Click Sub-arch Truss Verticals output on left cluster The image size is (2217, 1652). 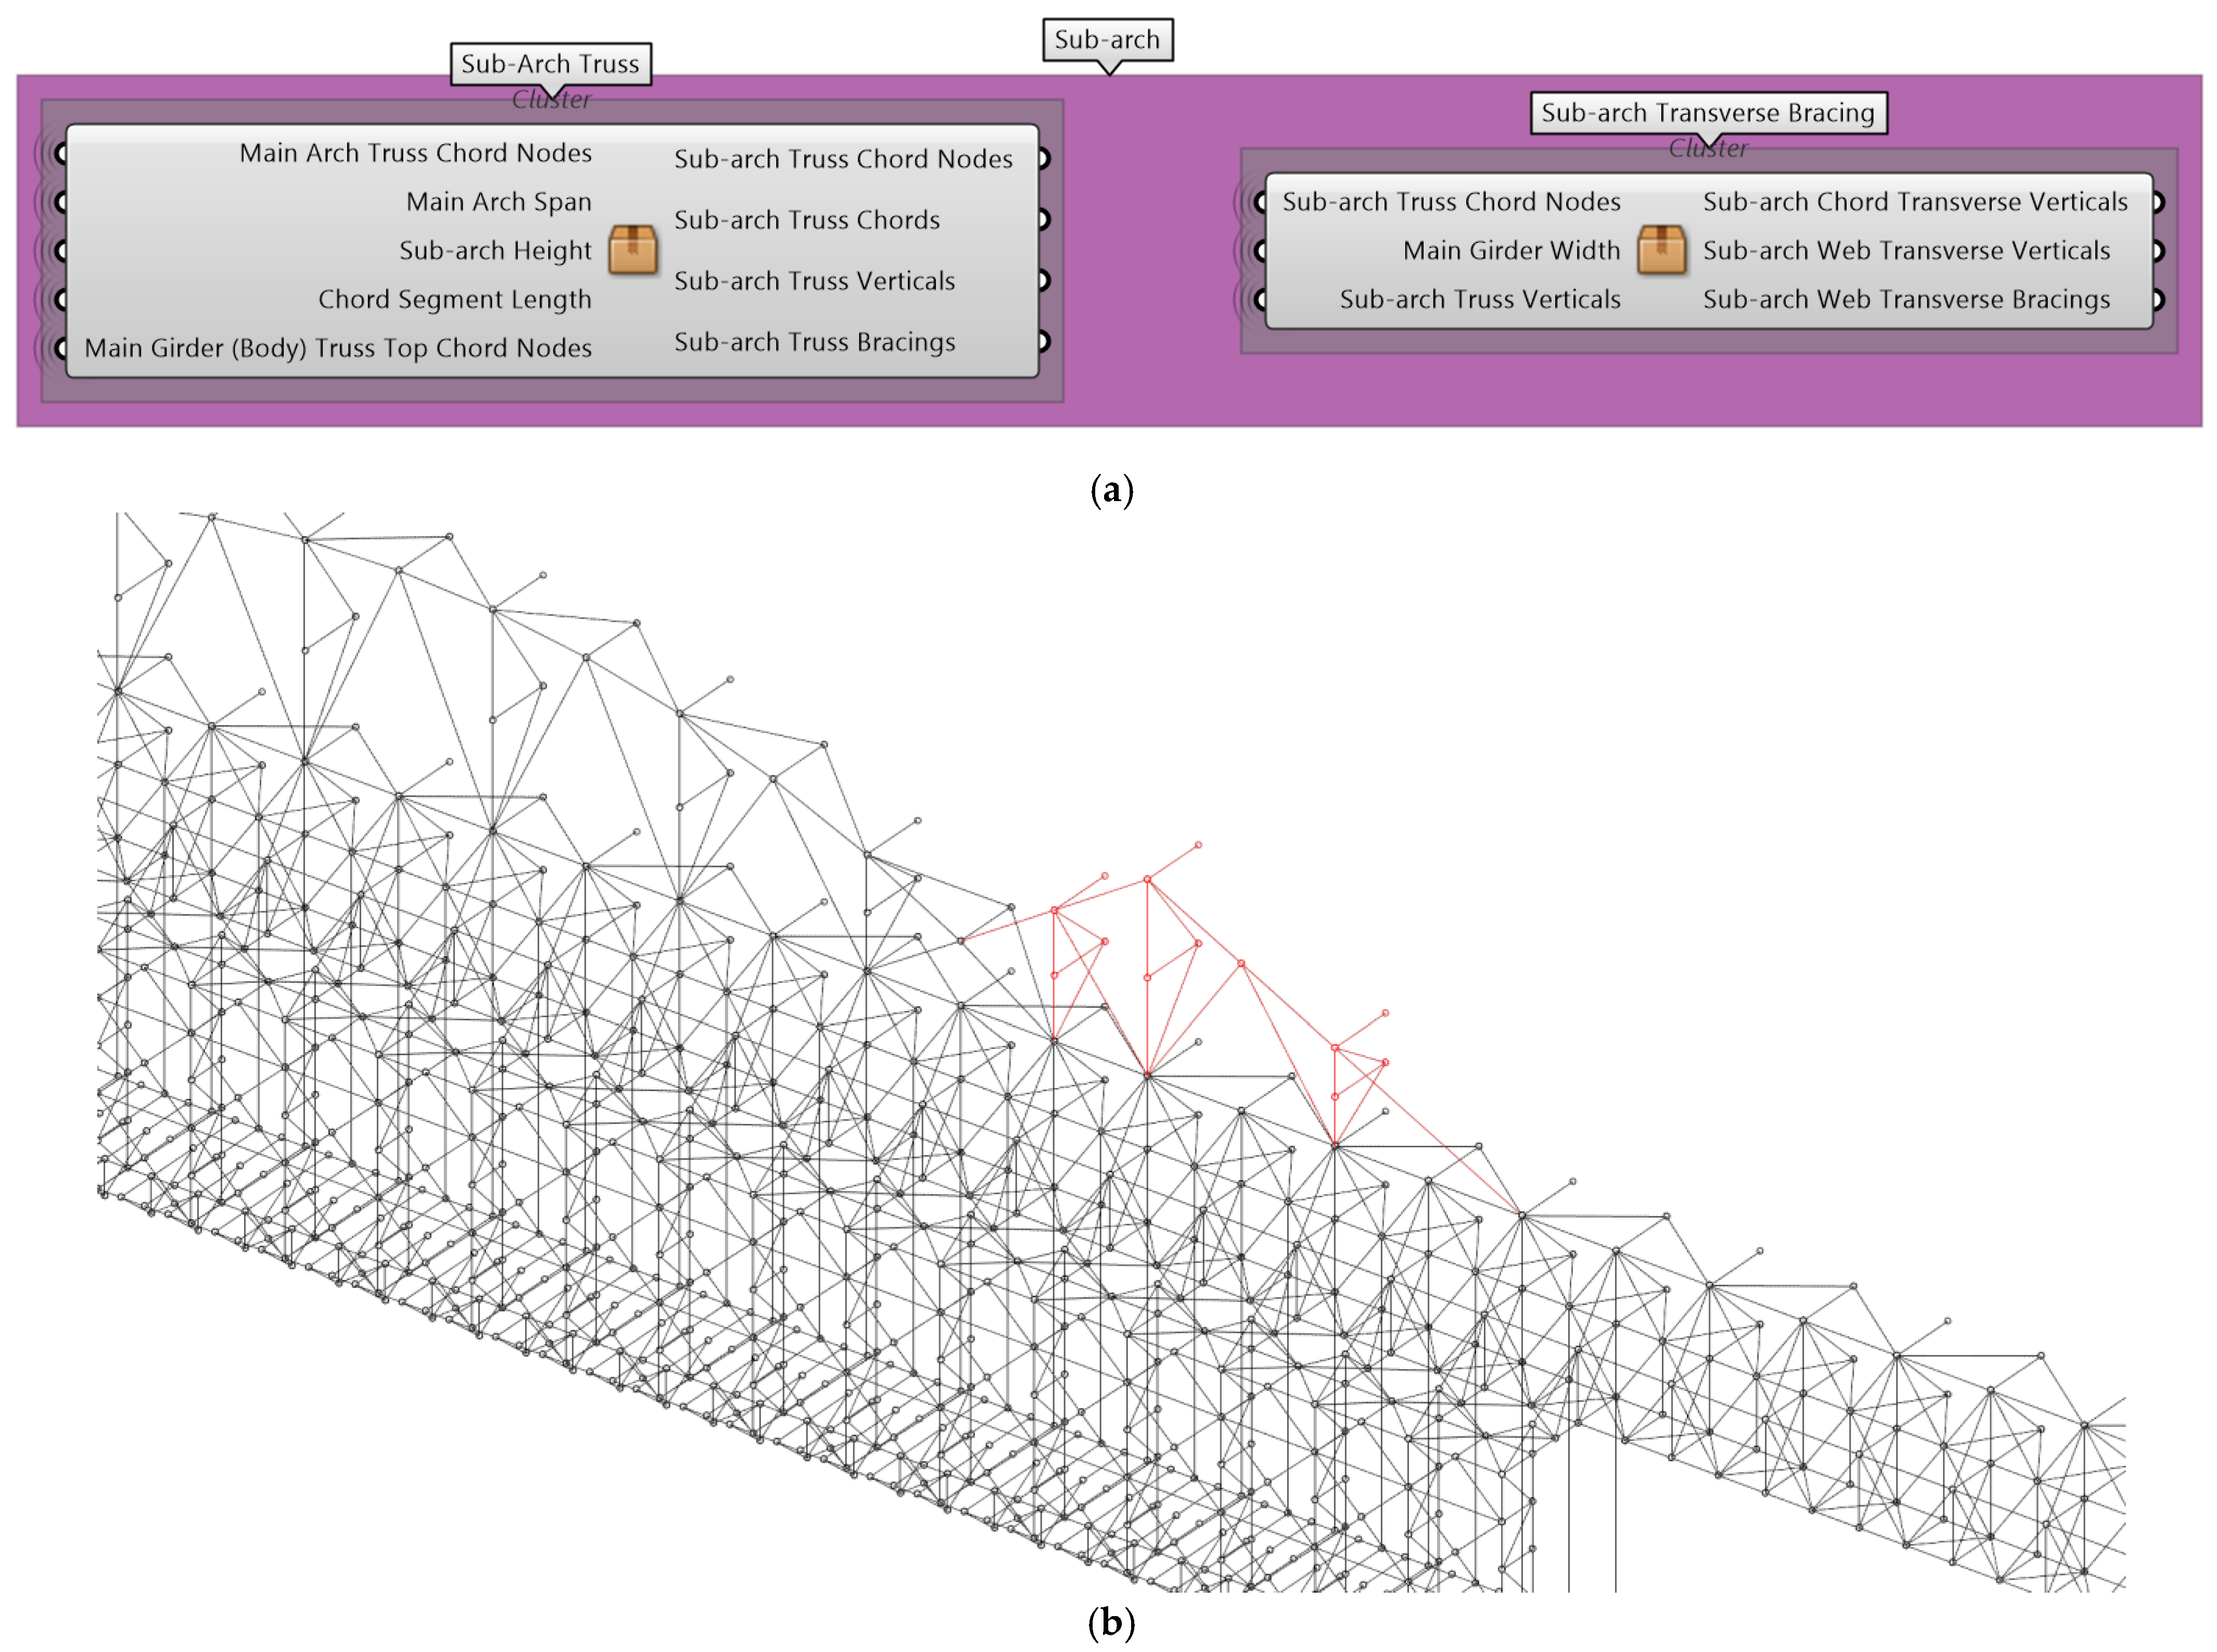point(814,281)
